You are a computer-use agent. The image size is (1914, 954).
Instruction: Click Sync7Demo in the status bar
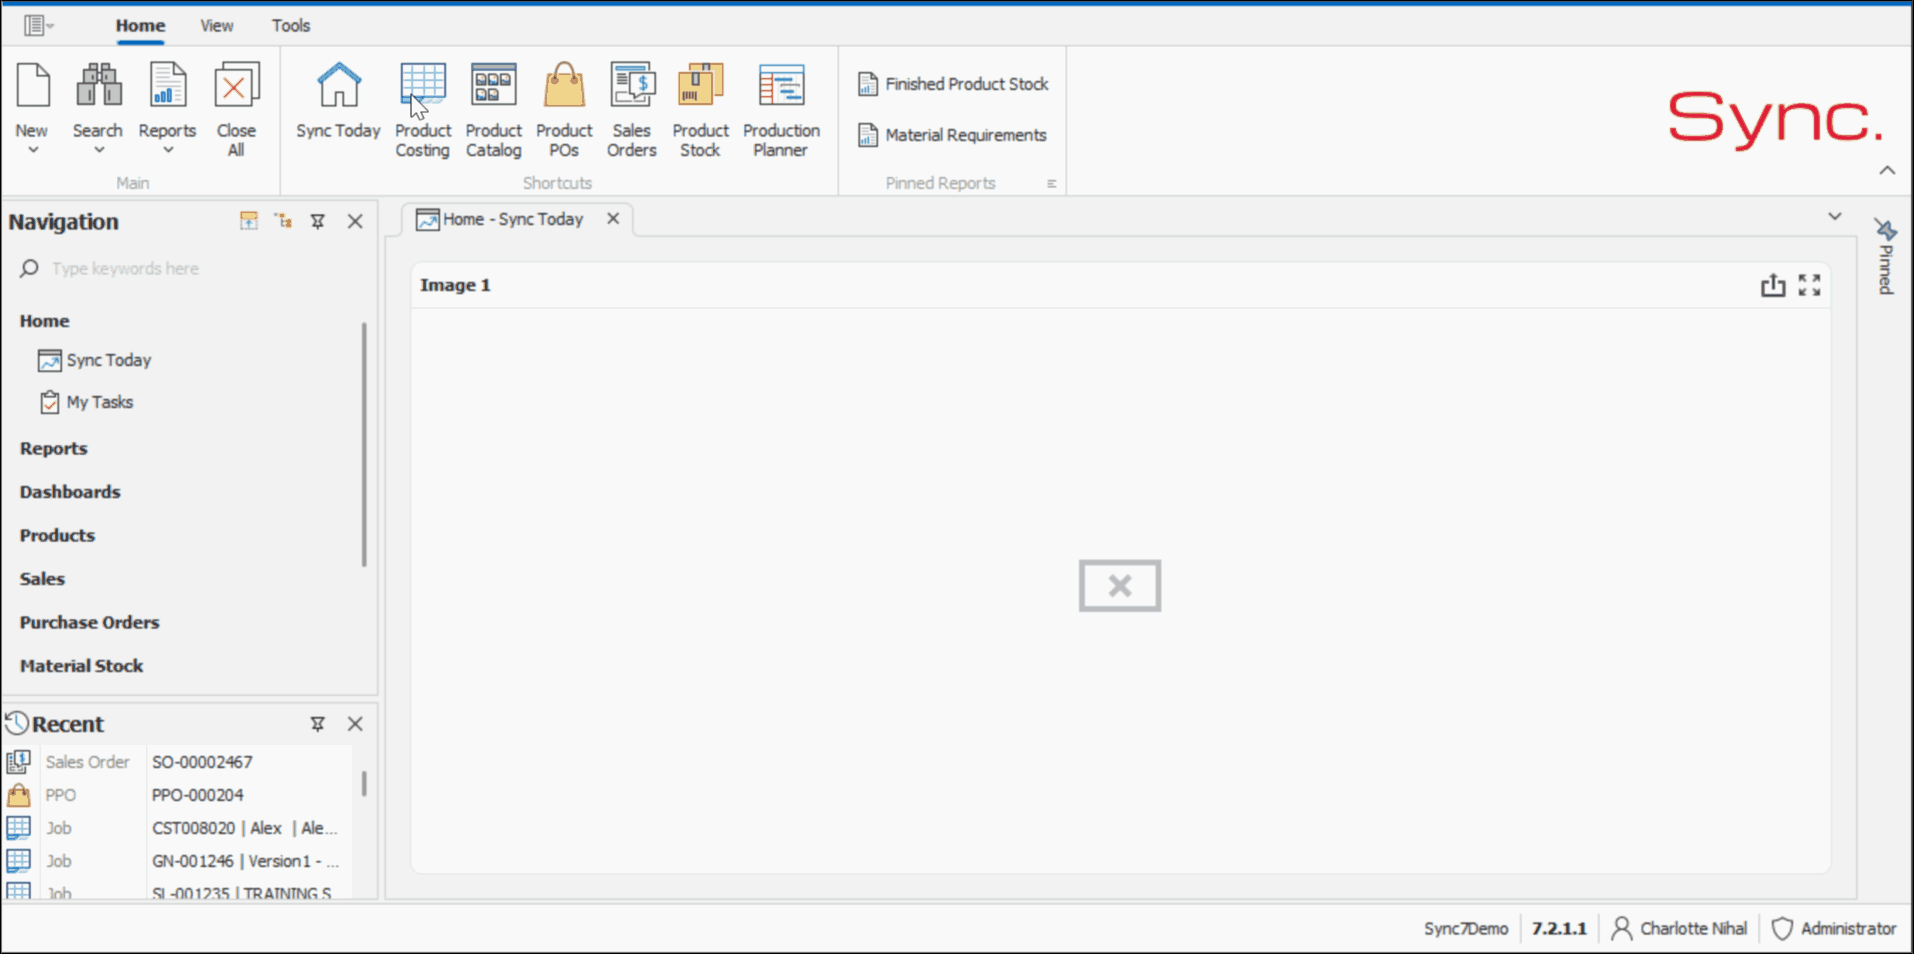point(1466,929)
